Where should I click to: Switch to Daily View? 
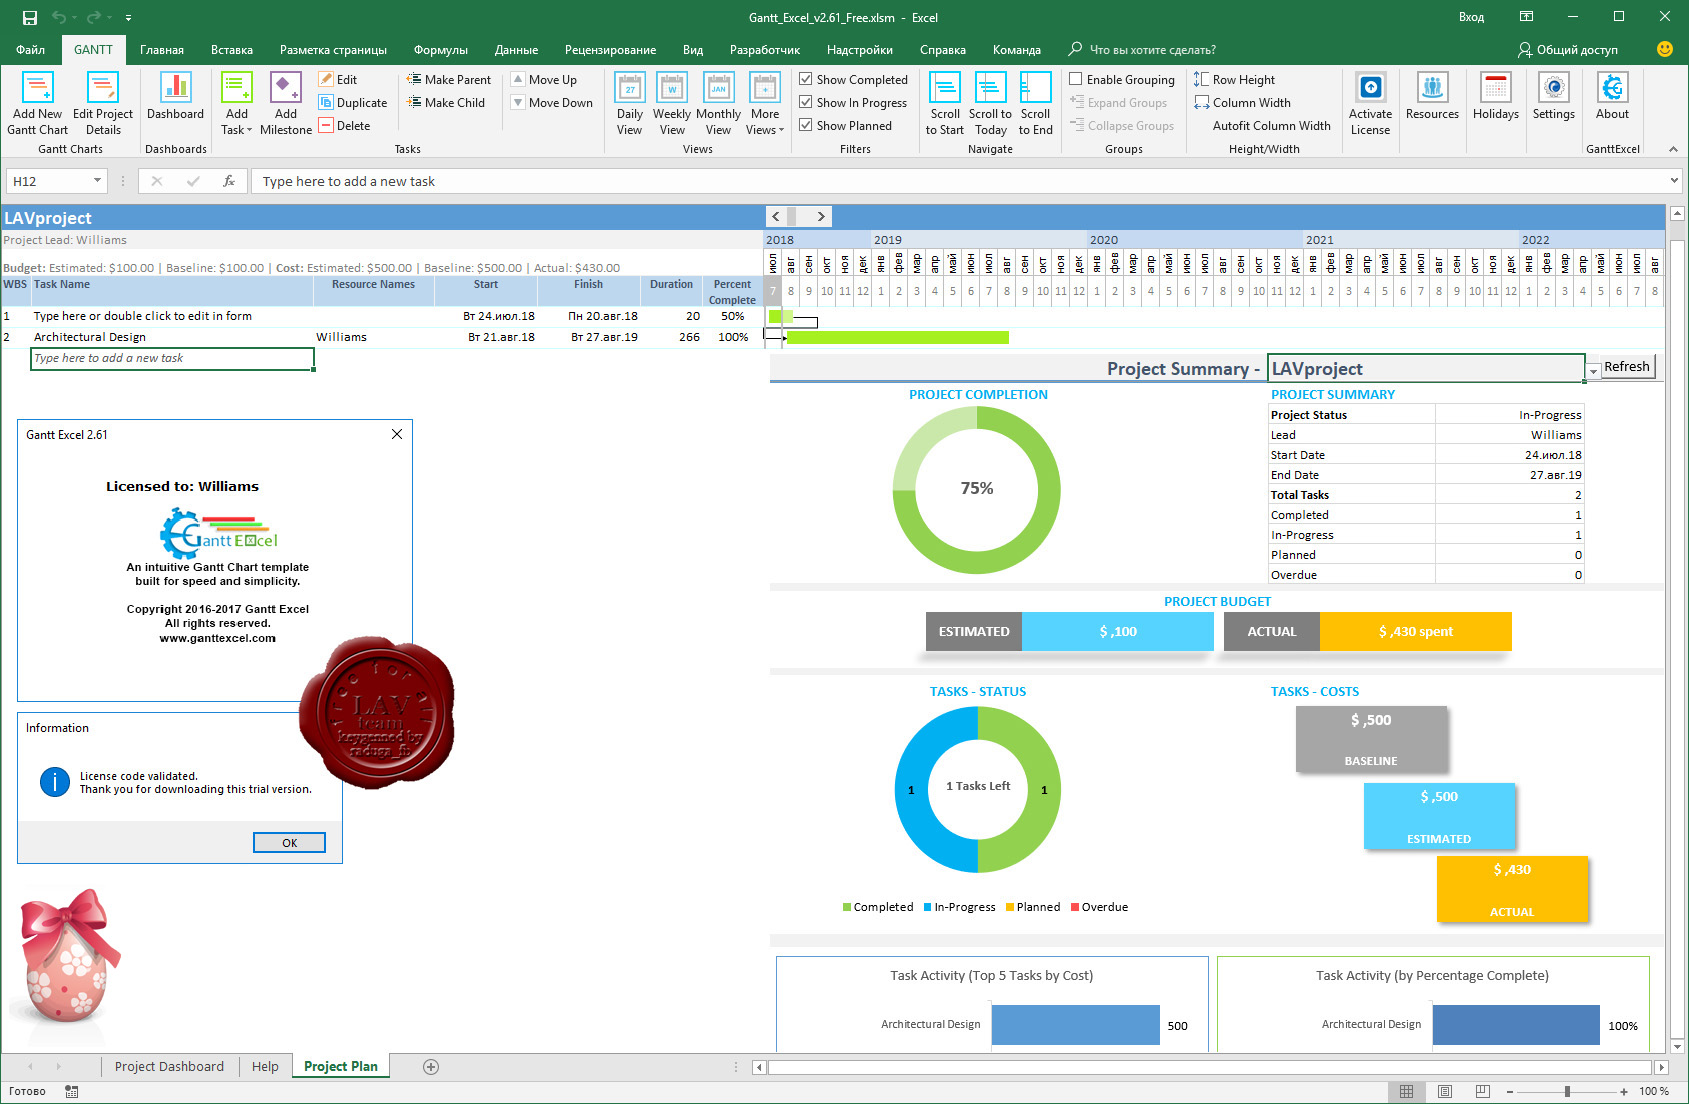tap(630, 104)
